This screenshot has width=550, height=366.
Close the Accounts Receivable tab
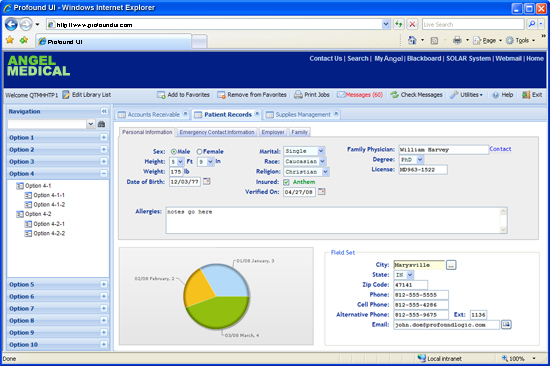(x=186, y=113)
